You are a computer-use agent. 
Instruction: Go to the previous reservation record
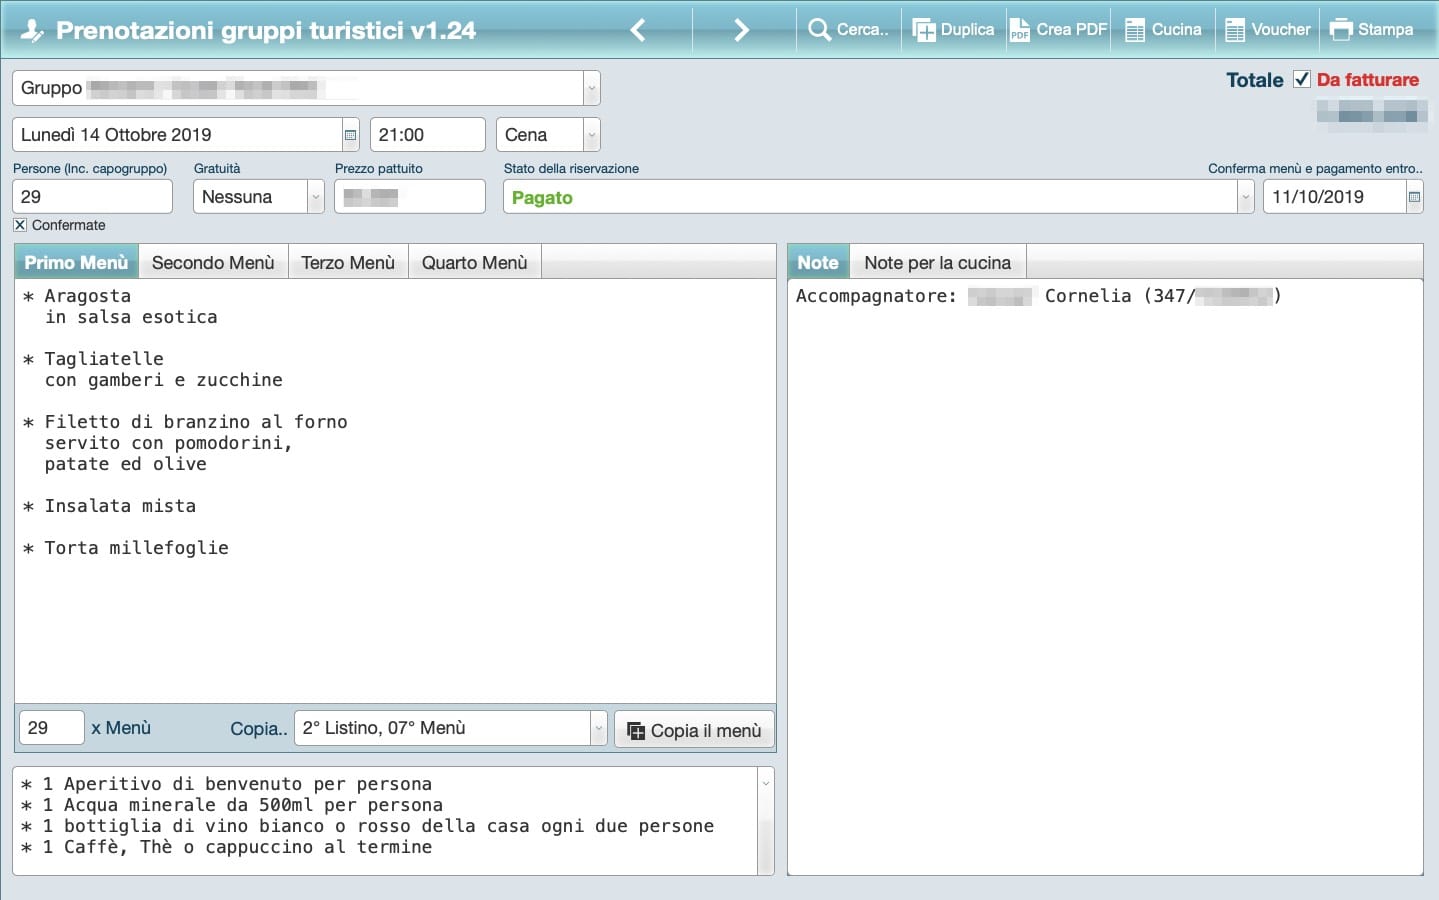point(638,30)
